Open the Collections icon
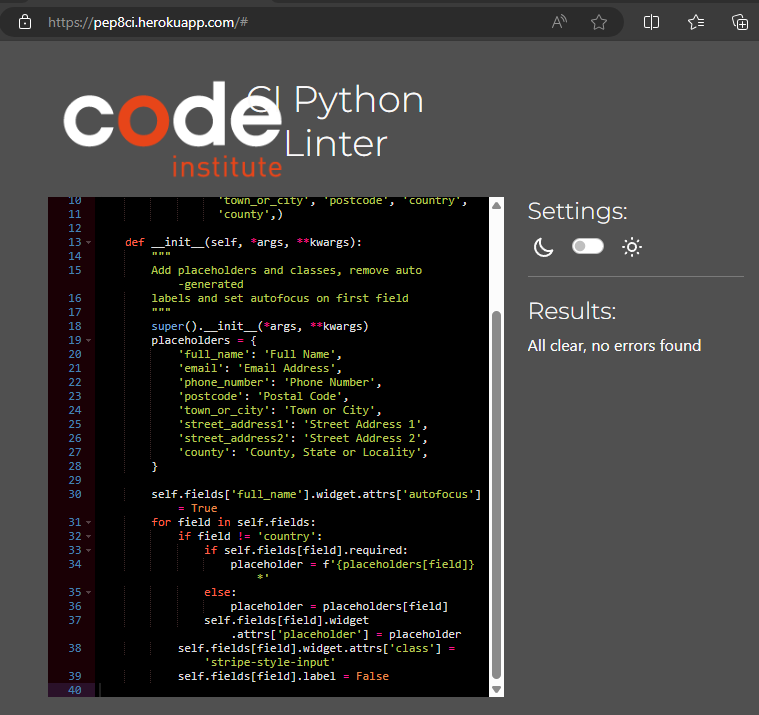 click(740, 22)
